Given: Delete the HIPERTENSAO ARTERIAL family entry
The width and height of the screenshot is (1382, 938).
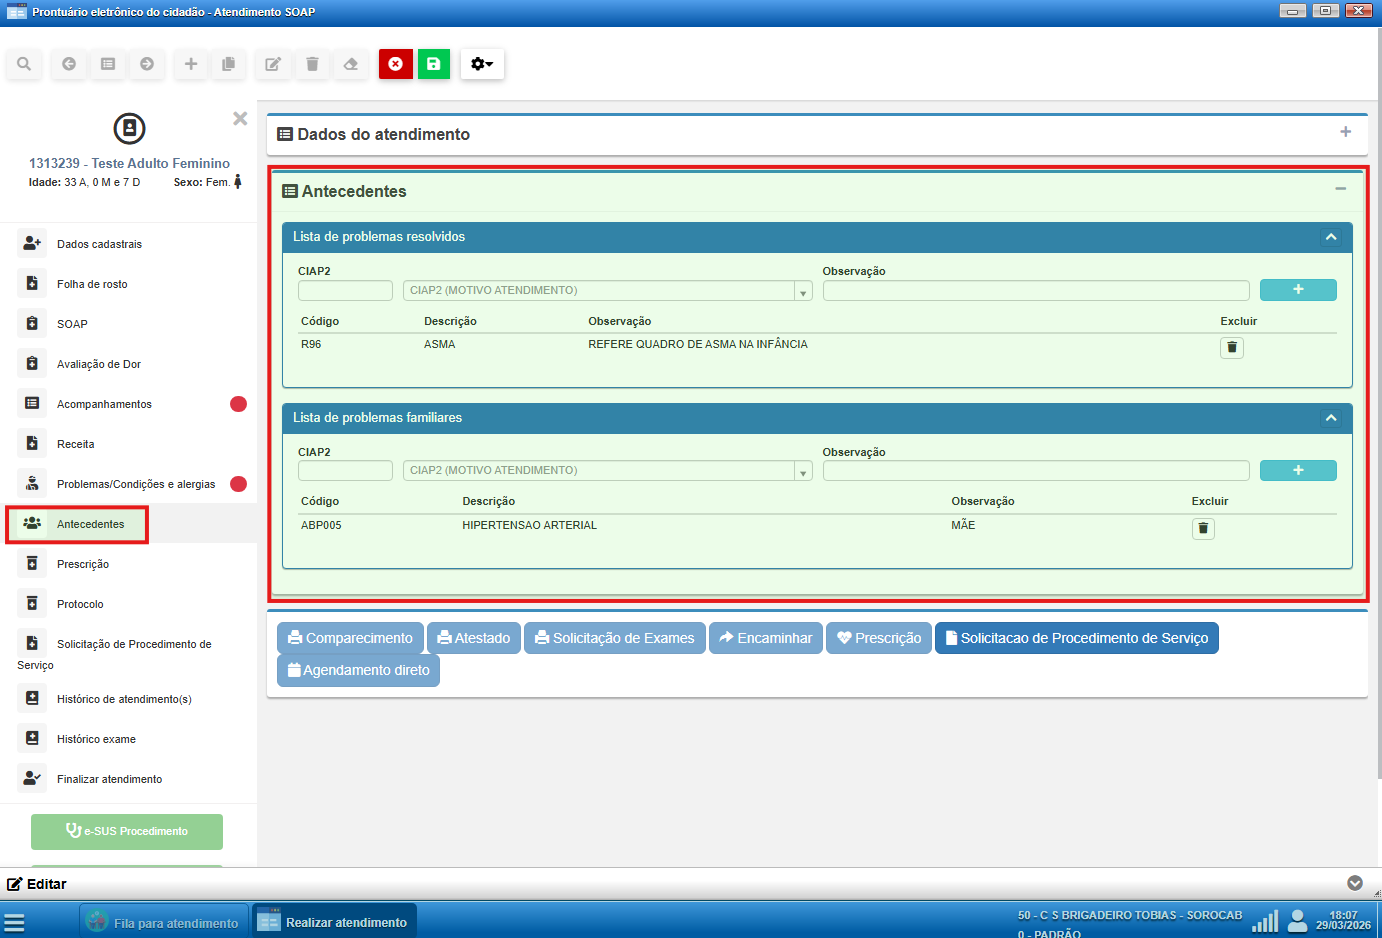Looking at the screenshot, I should click(1203, 529).
